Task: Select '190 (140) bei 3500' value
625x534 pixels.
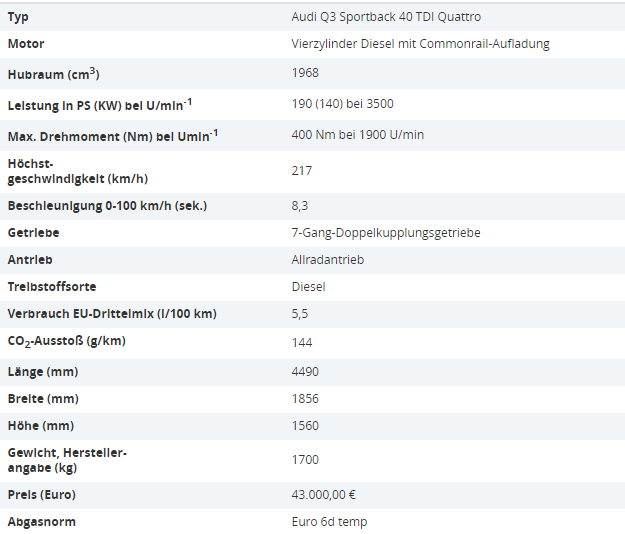Action: (x=342, y=104)
